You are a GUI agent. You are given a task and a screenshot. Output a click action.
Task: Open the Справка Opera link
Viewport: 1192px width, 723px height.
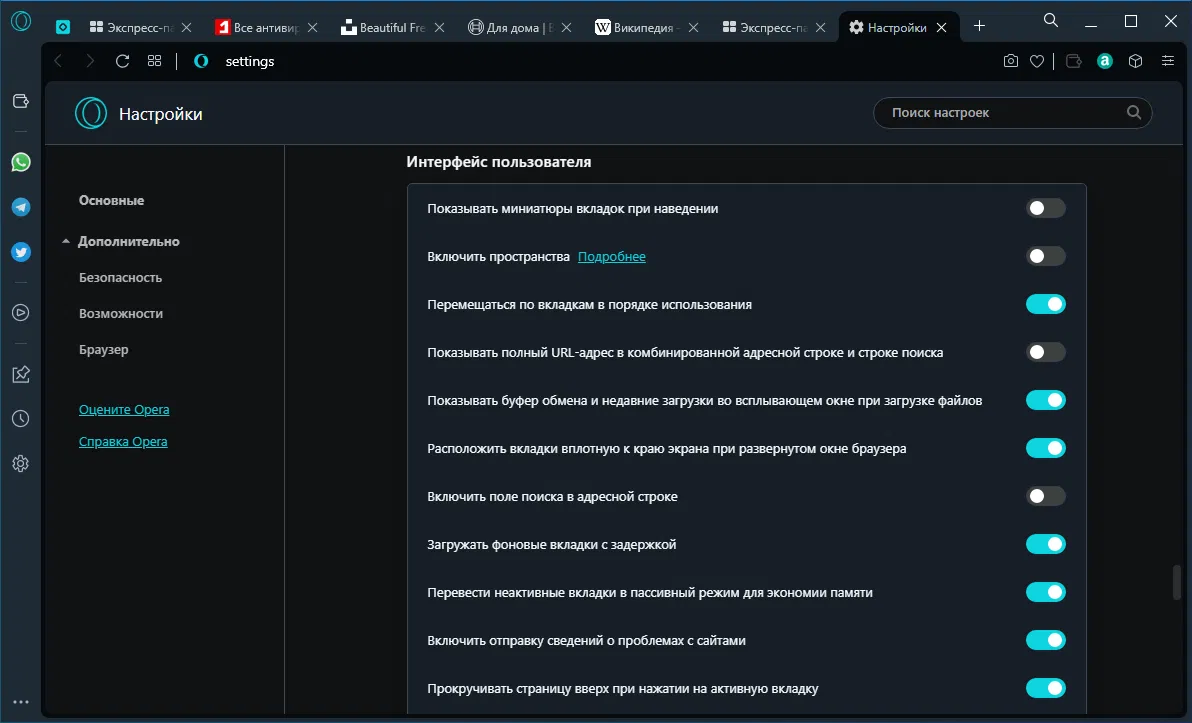(x=123, y=441)
